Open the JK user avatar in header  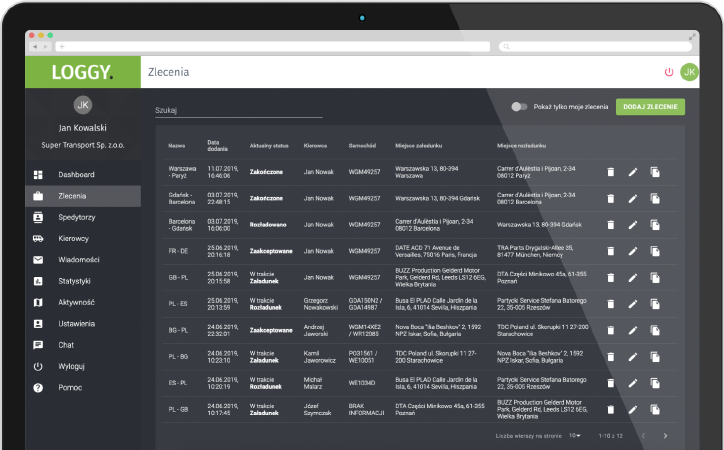point(689,72)
